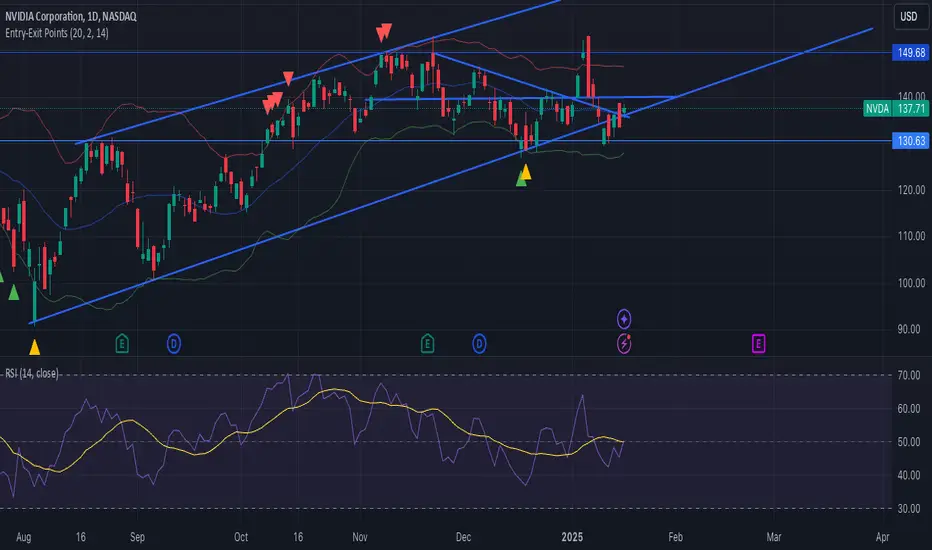Viewport: 932px width, 550px height.
Task: Click the Nov label on the time axis
Action: tap(360, 537)
